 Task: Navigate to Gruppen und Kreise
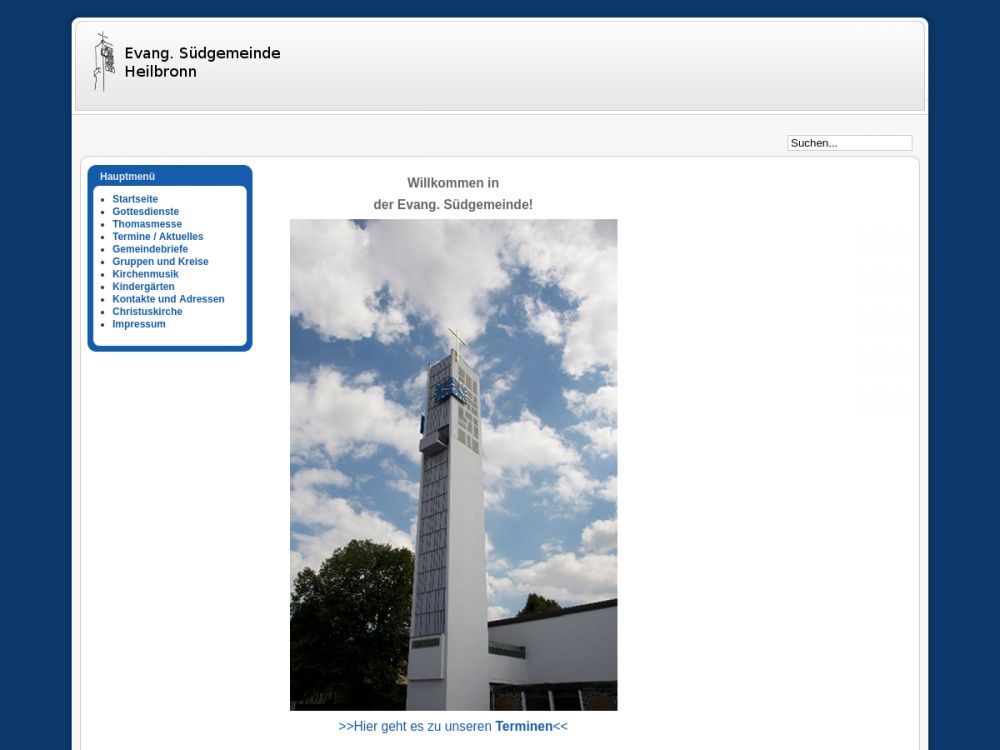click(160, 262)
